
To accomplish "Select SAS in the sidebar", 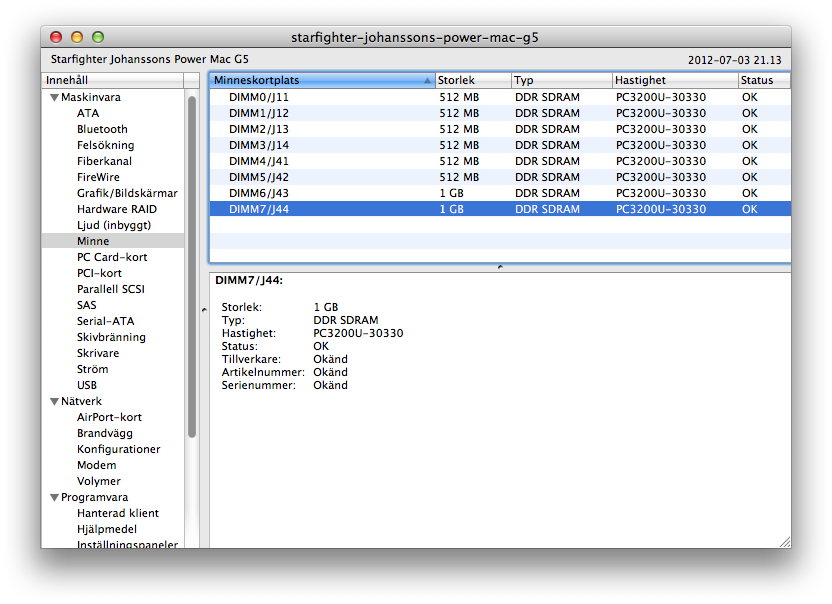I will tap(86, 305).
